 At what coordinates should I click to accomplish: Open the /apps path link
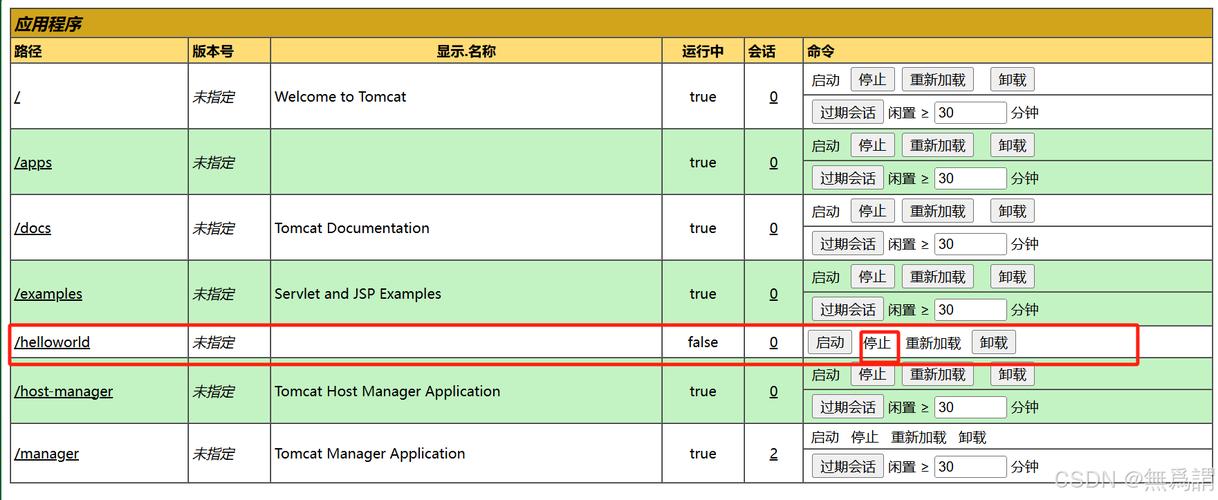(x=33, y=163)
